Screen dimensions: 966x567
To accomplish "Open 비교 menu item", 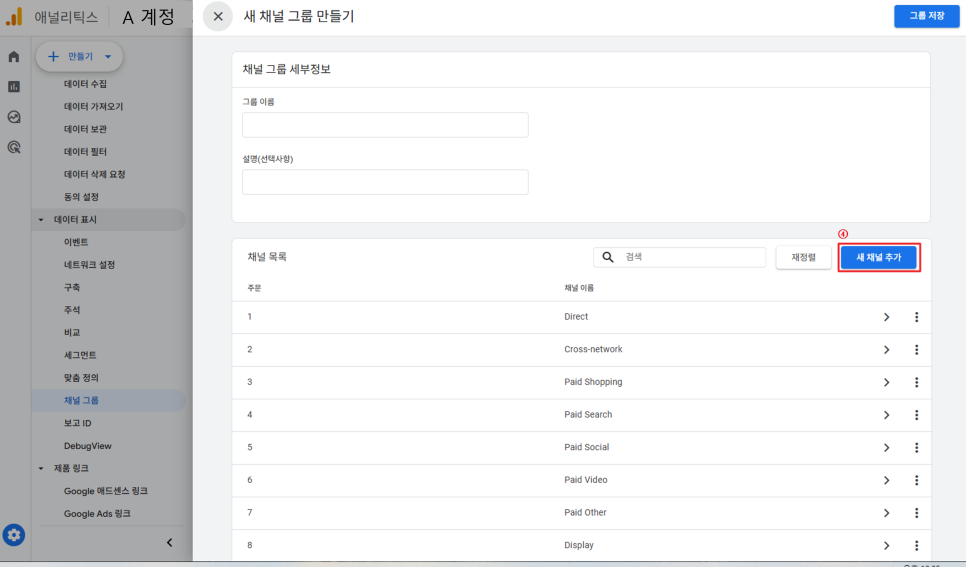I will (x=72, y=332).
